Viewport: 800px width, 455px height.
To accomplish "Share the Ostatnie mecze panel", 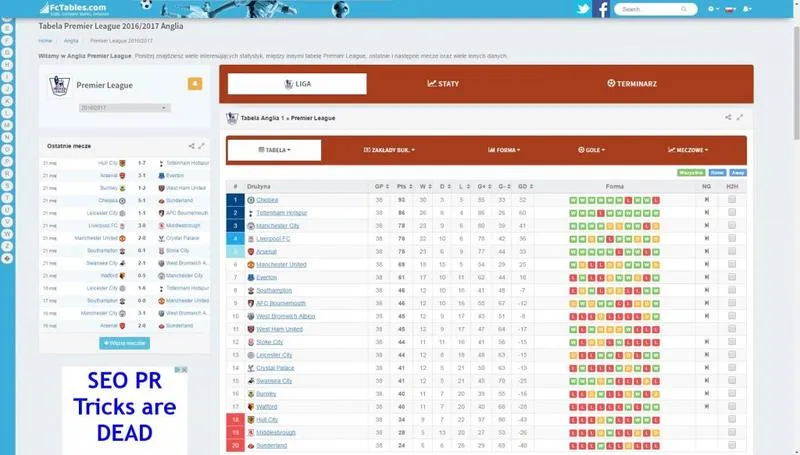I will [x=191, y=146].
